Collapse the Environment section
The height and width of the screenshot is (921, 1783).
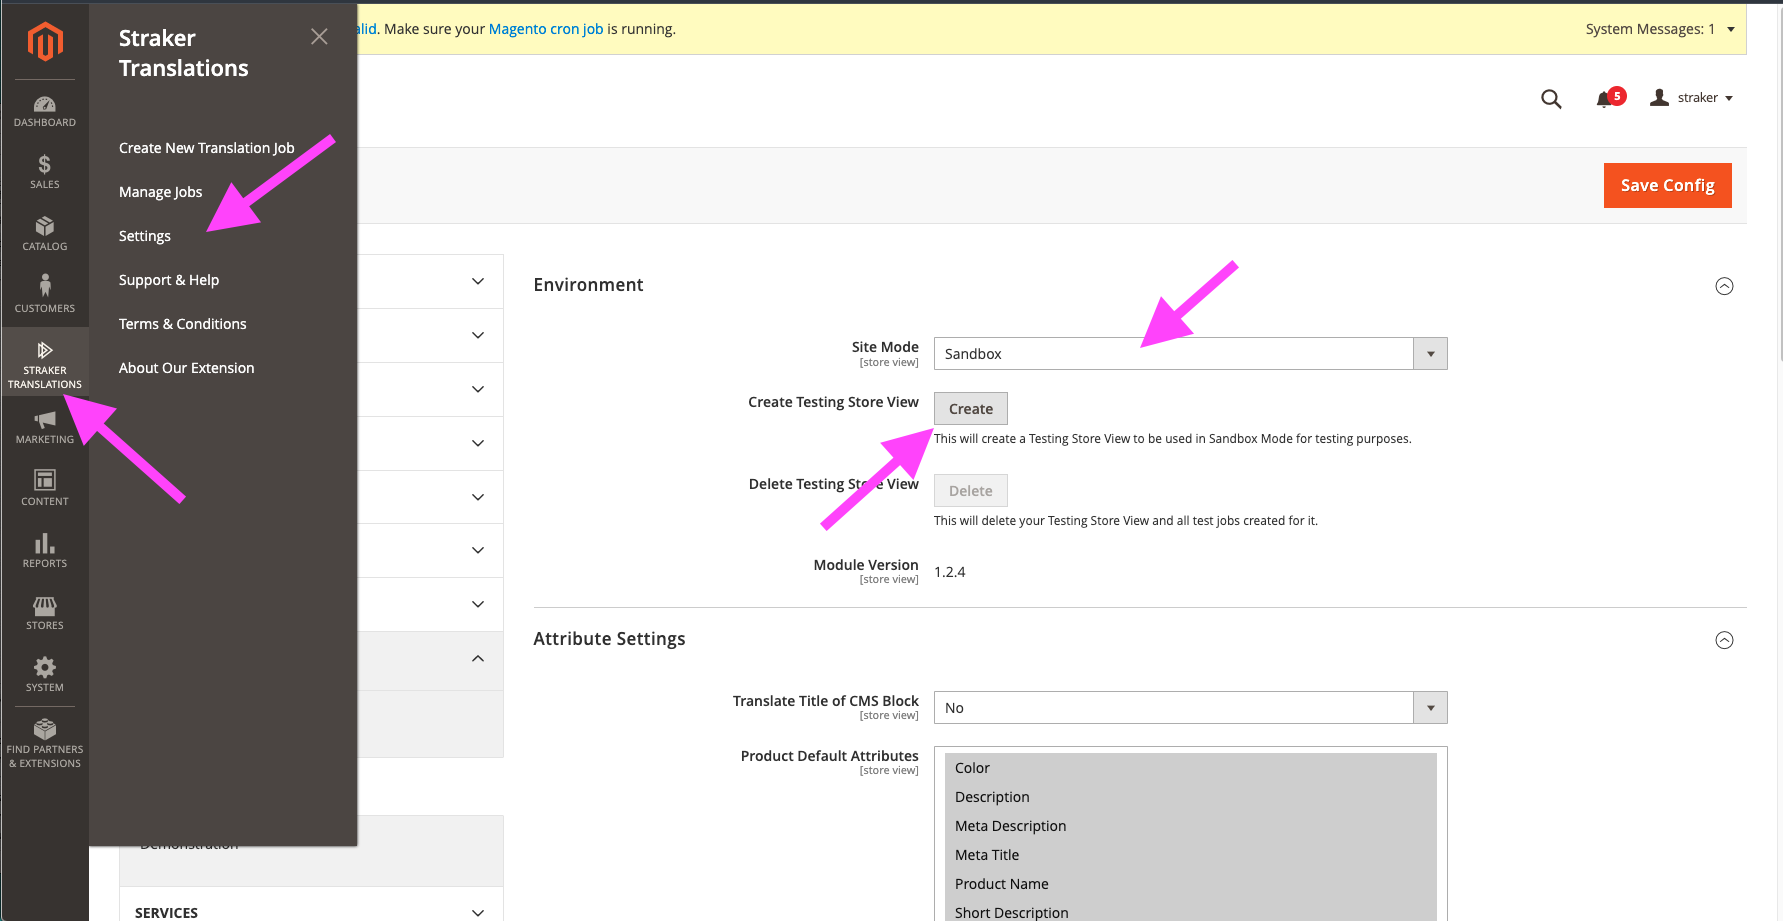(1724, 286)
